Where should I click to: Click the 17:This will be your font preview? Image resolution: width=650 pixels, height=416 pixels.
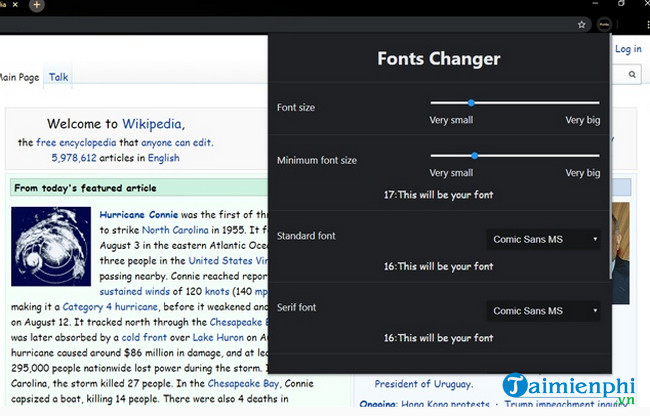tap(439, 195)
